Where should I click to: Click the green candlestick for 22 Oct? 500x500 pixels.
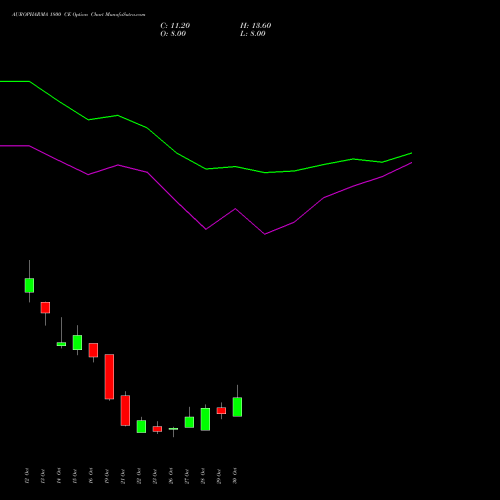point(141,426)
